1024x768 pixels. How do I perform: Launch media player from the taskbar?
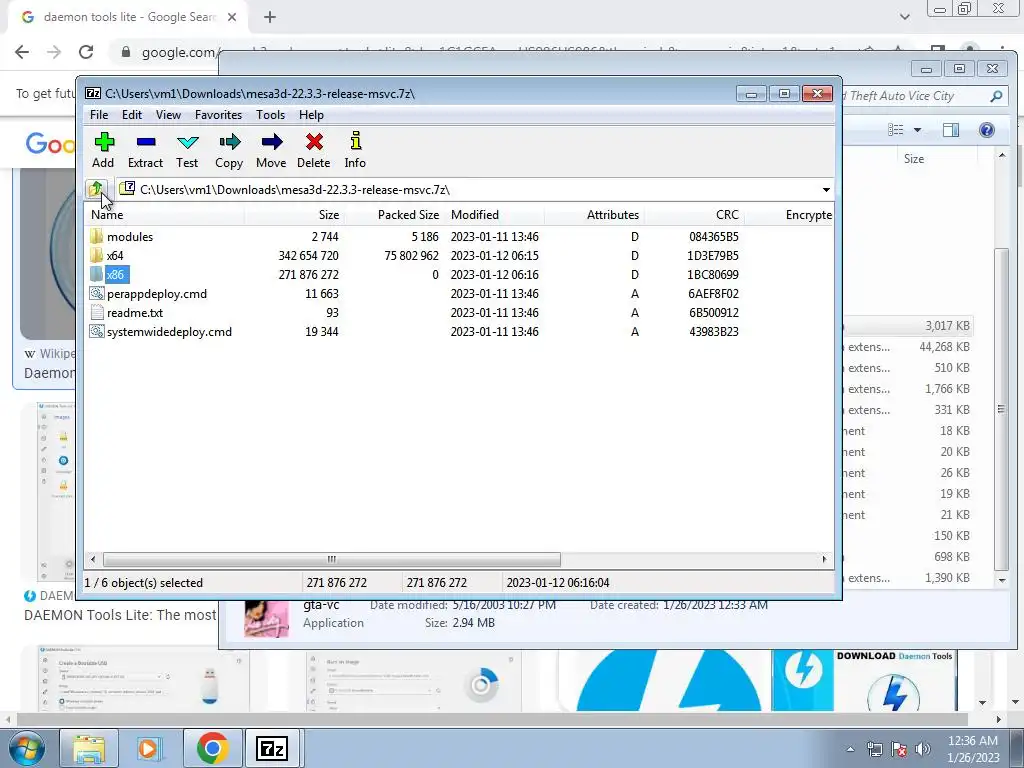click(150, 748)
